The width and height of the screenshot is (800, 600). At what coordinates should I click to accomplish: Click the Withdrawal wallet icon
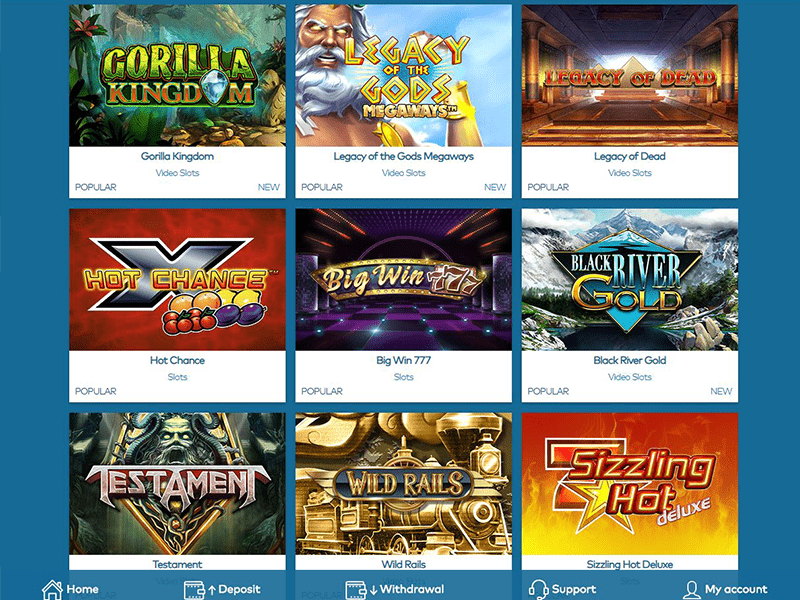point(356,590)
